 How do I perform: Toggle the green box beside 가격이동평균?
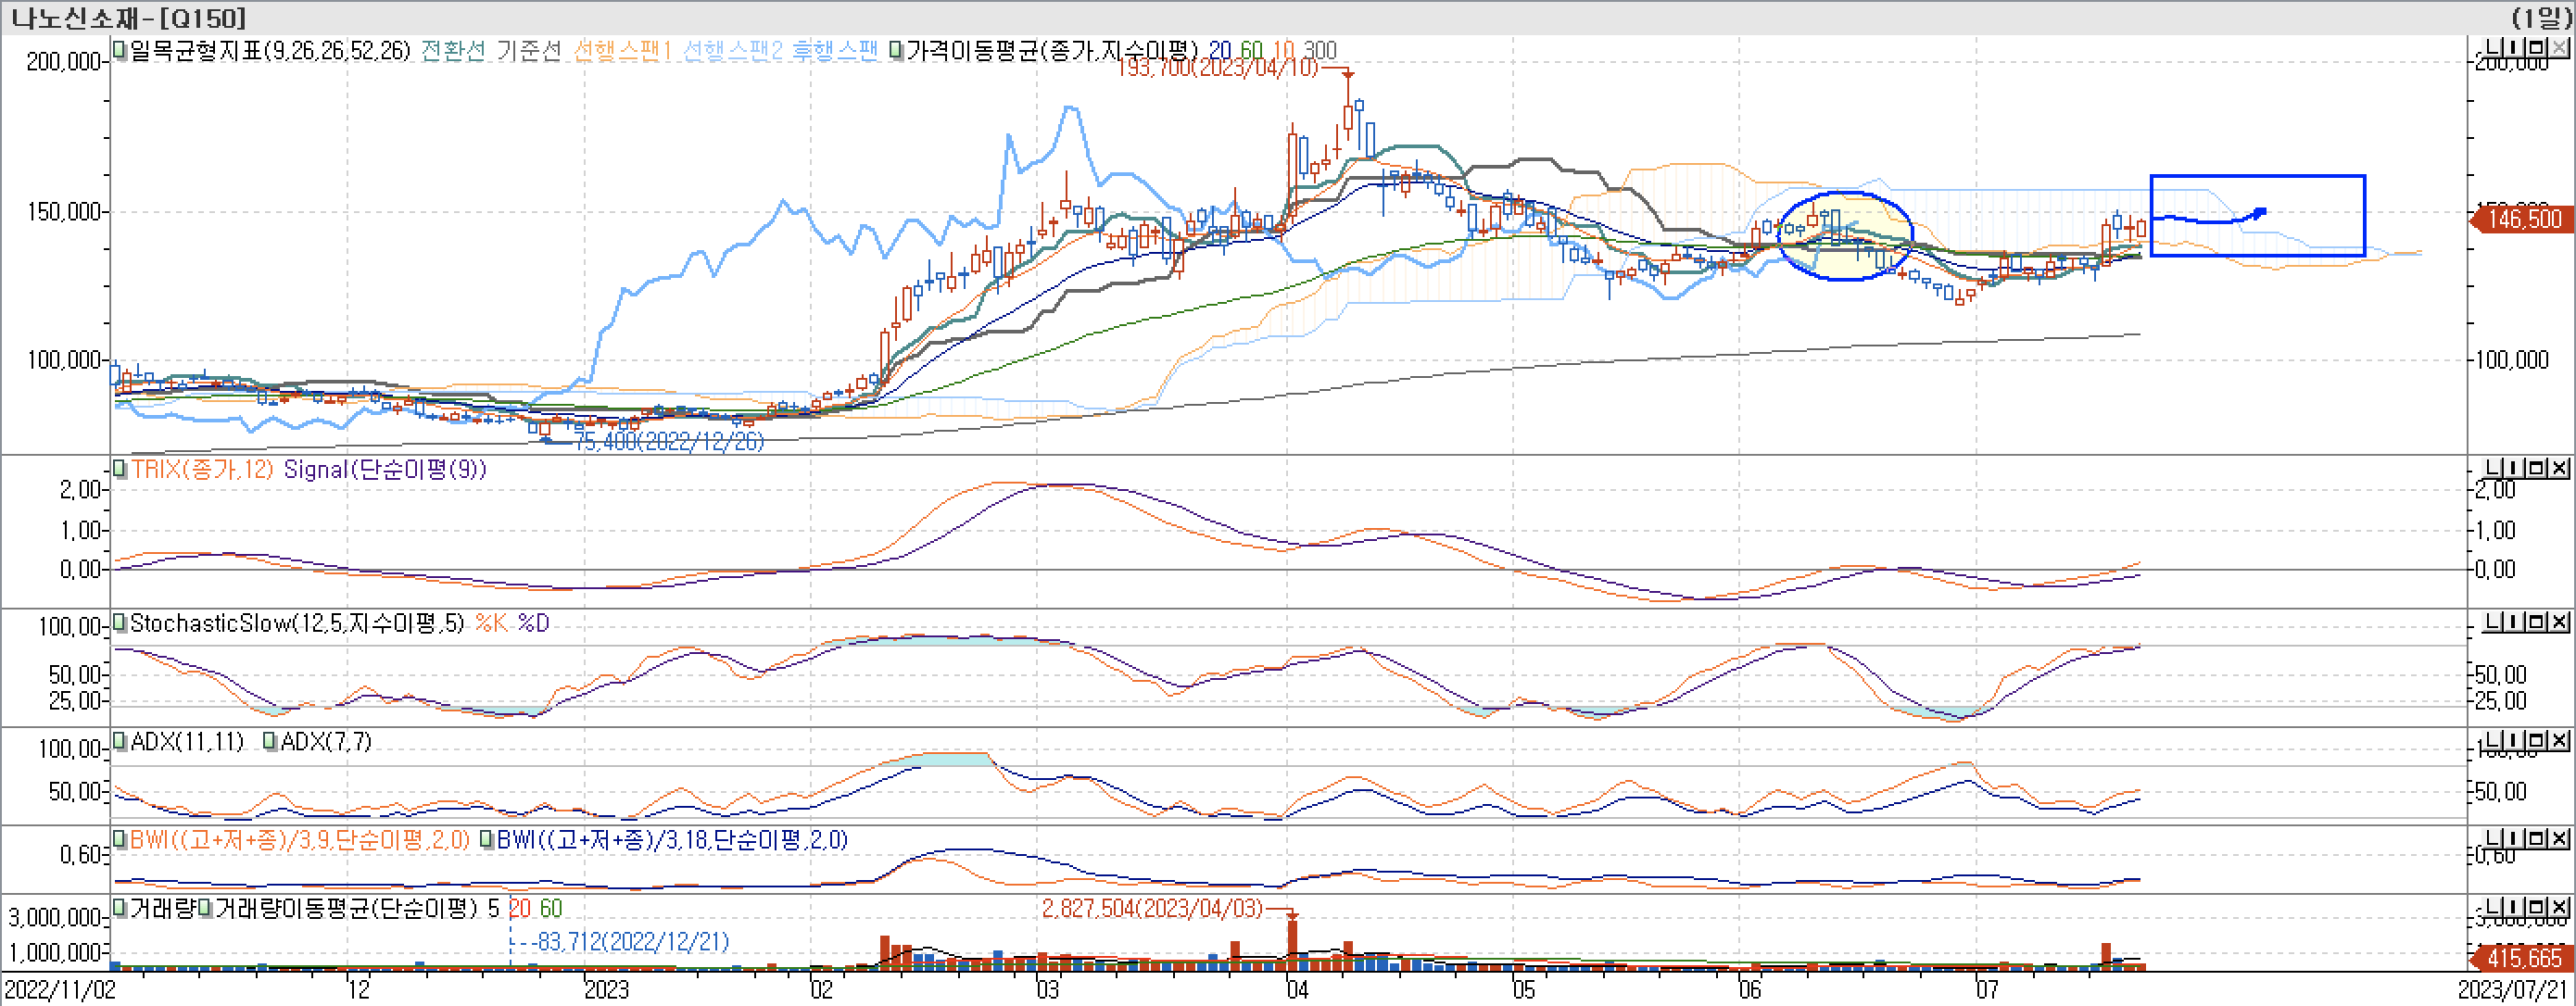pyautogui.click(x=896, y=50)
